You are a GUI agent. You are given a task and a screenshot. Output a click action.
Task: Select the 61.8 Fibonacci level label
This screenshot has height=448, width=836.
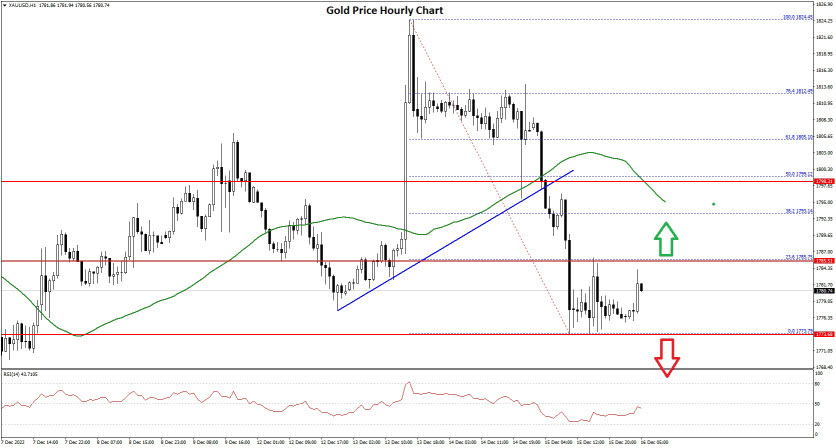pos(798,137)
